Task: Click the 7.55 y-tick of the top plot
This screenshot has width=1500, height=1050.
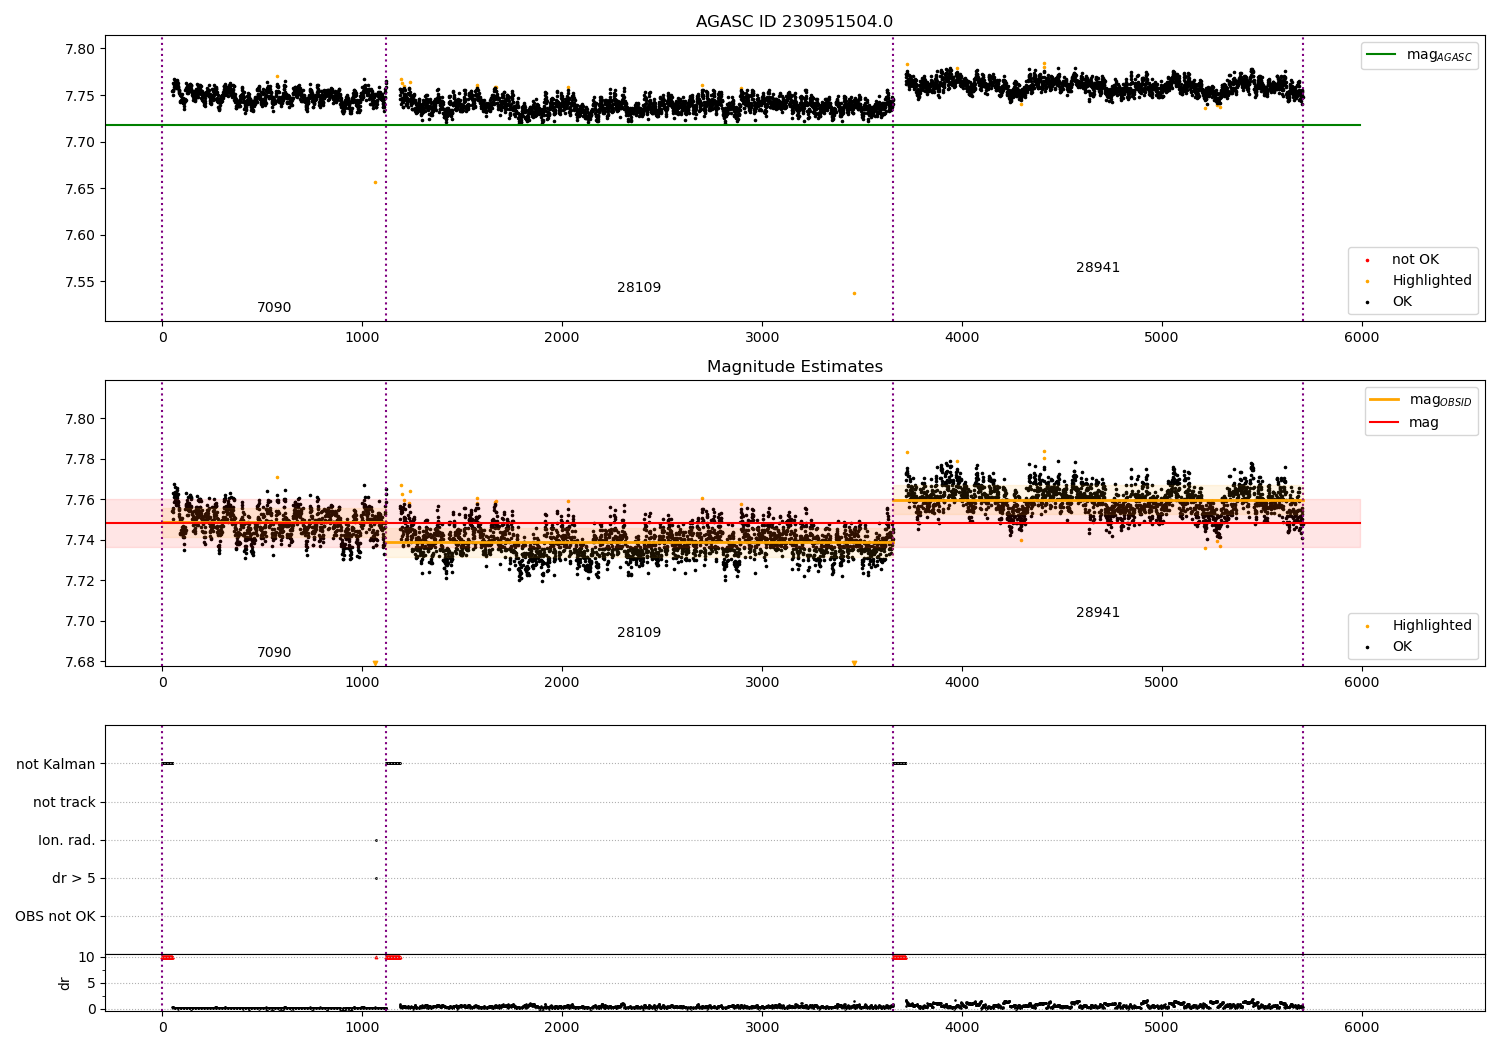Action: pos(80,282)
